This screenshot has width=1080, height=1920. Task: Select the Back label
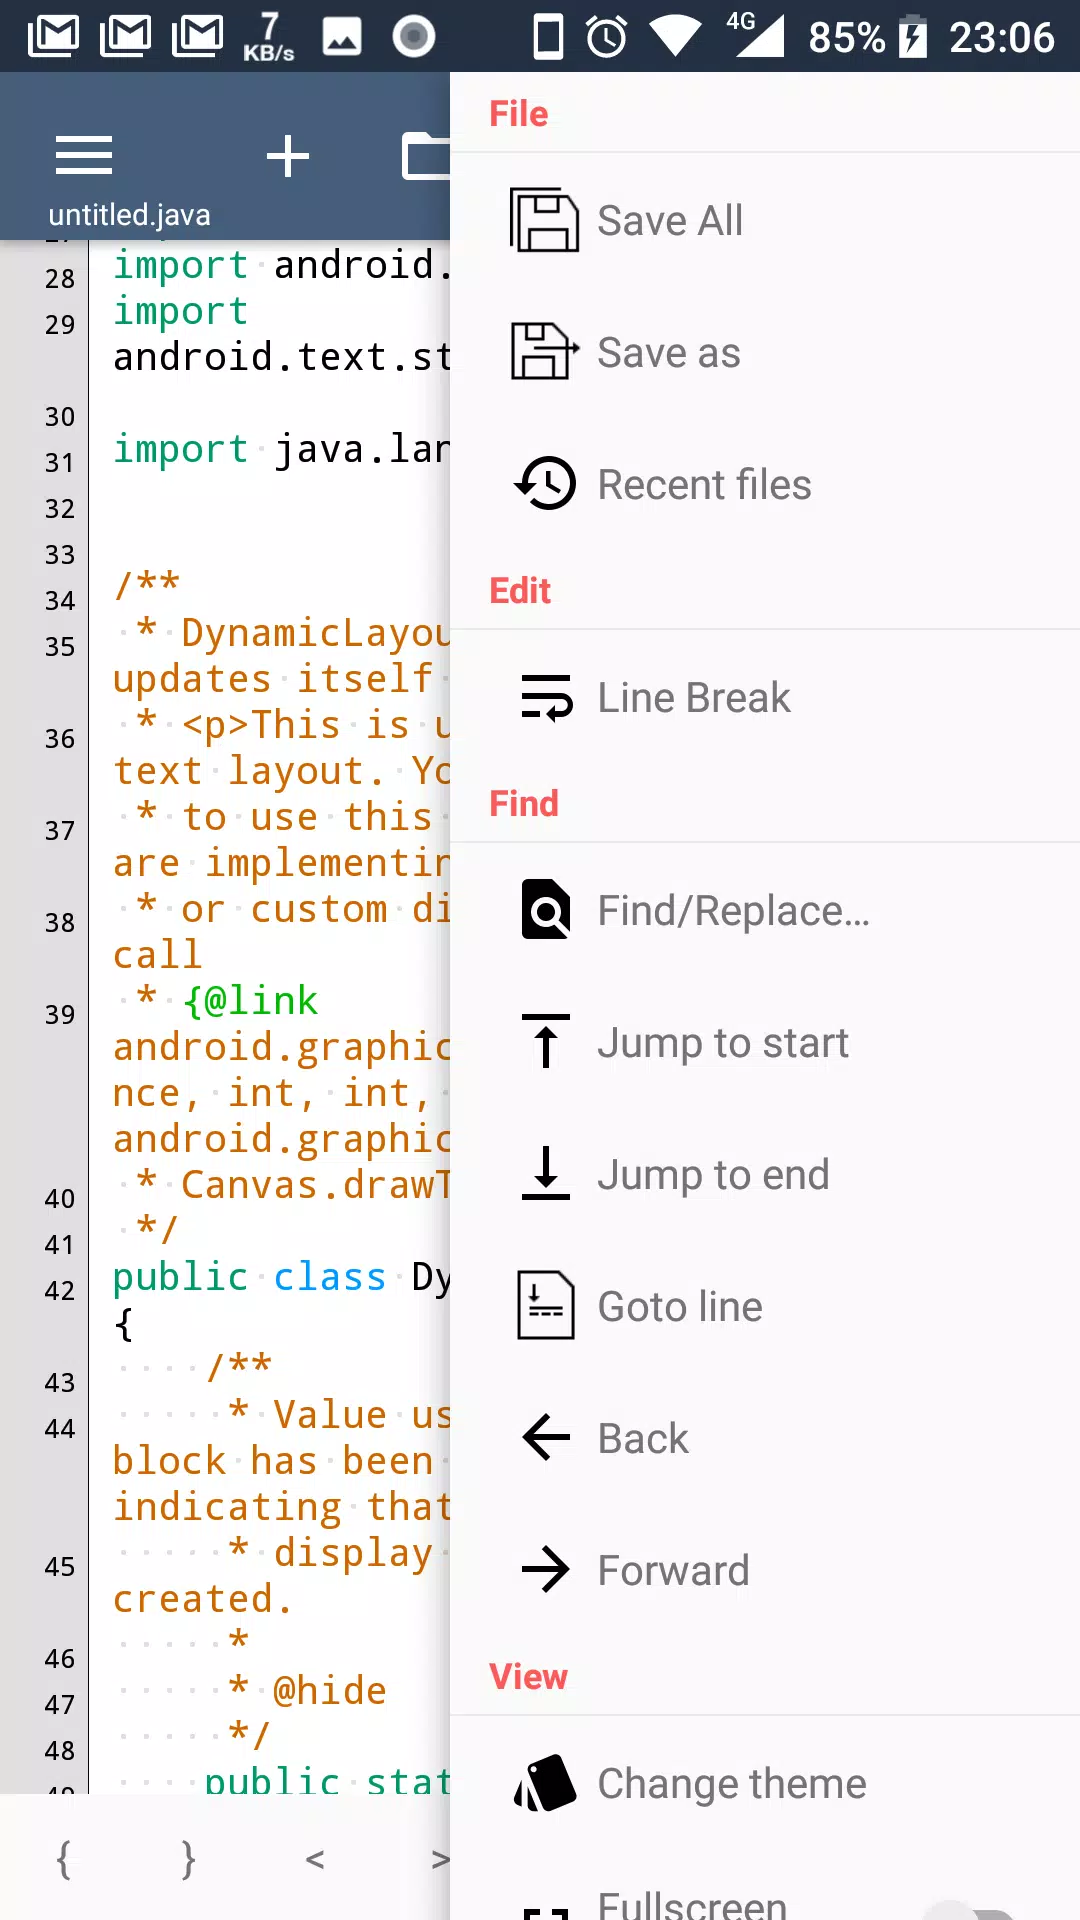click(643, 1438)
